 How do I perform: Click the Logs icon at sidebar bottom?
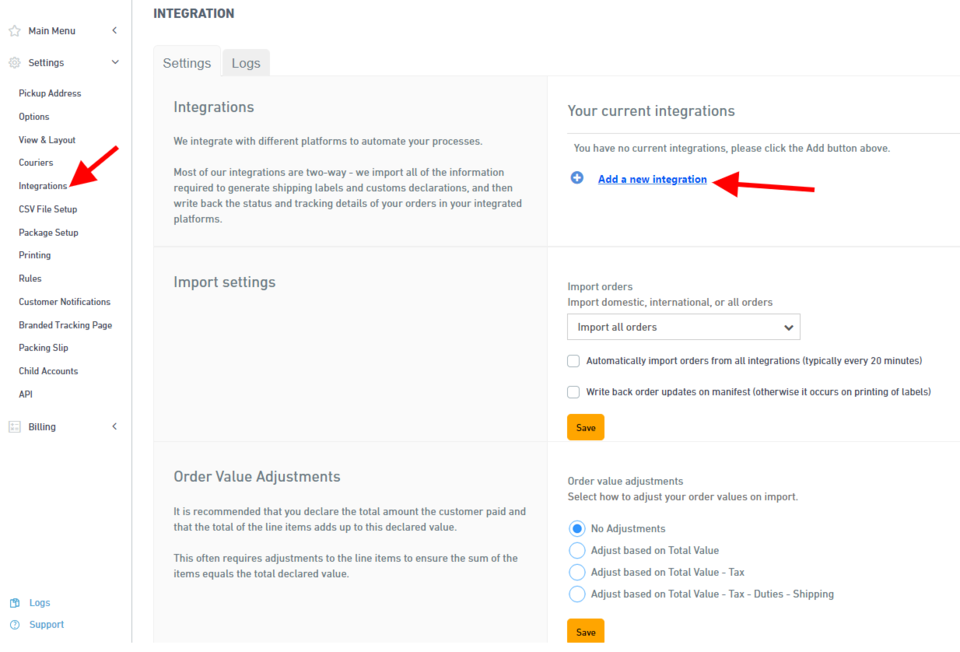(x=14, y=603)
